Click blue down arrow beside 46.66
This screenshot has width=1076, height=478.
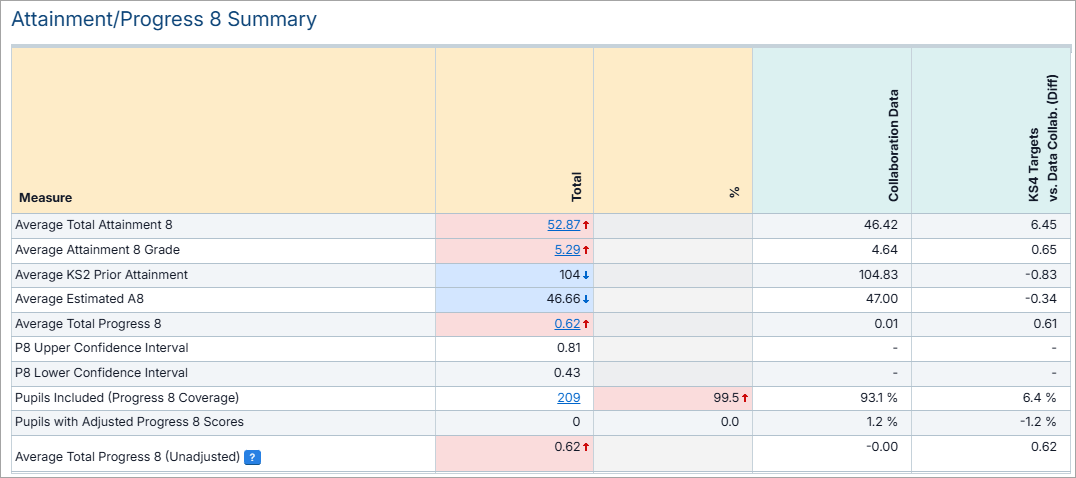[586, 299]
